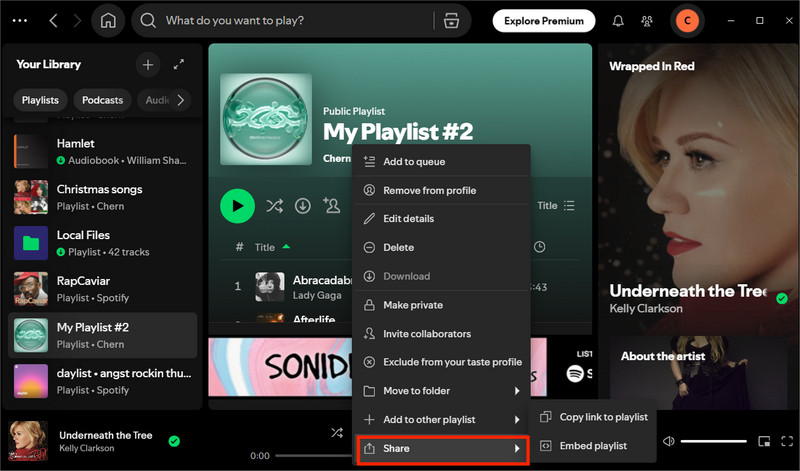This screenshot has width=800, height=471.
Task: Click the duration clock column header
Action: (539, 247)
